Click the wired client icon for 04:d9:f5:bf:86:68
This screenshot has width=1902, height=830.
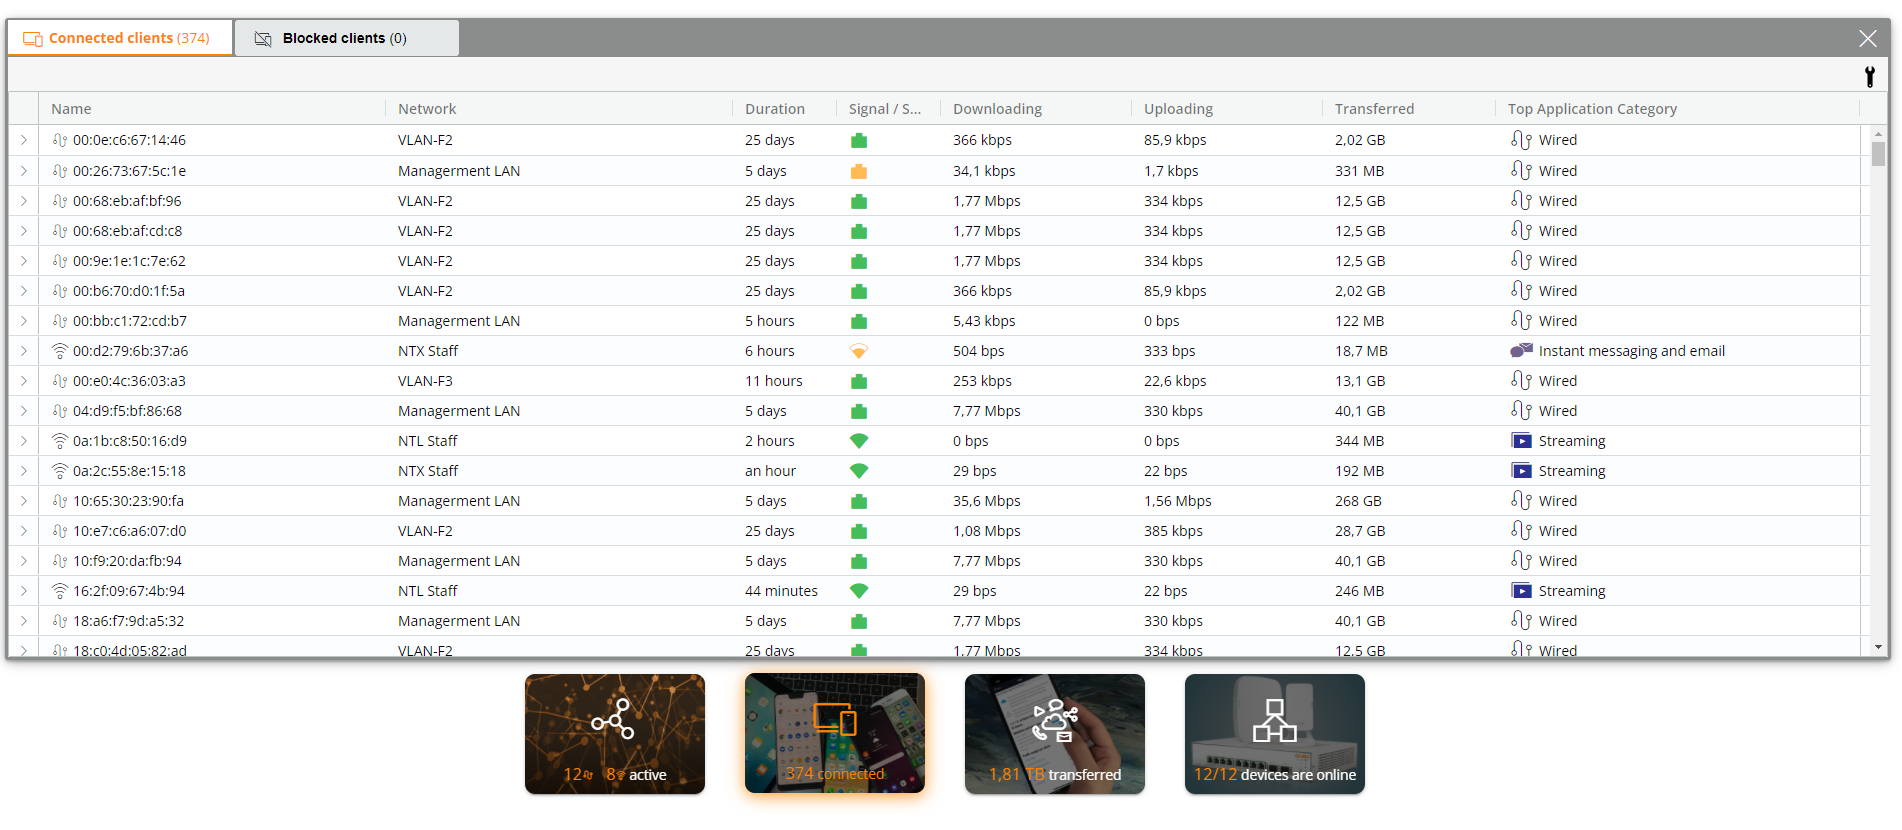tap(60, 411)
